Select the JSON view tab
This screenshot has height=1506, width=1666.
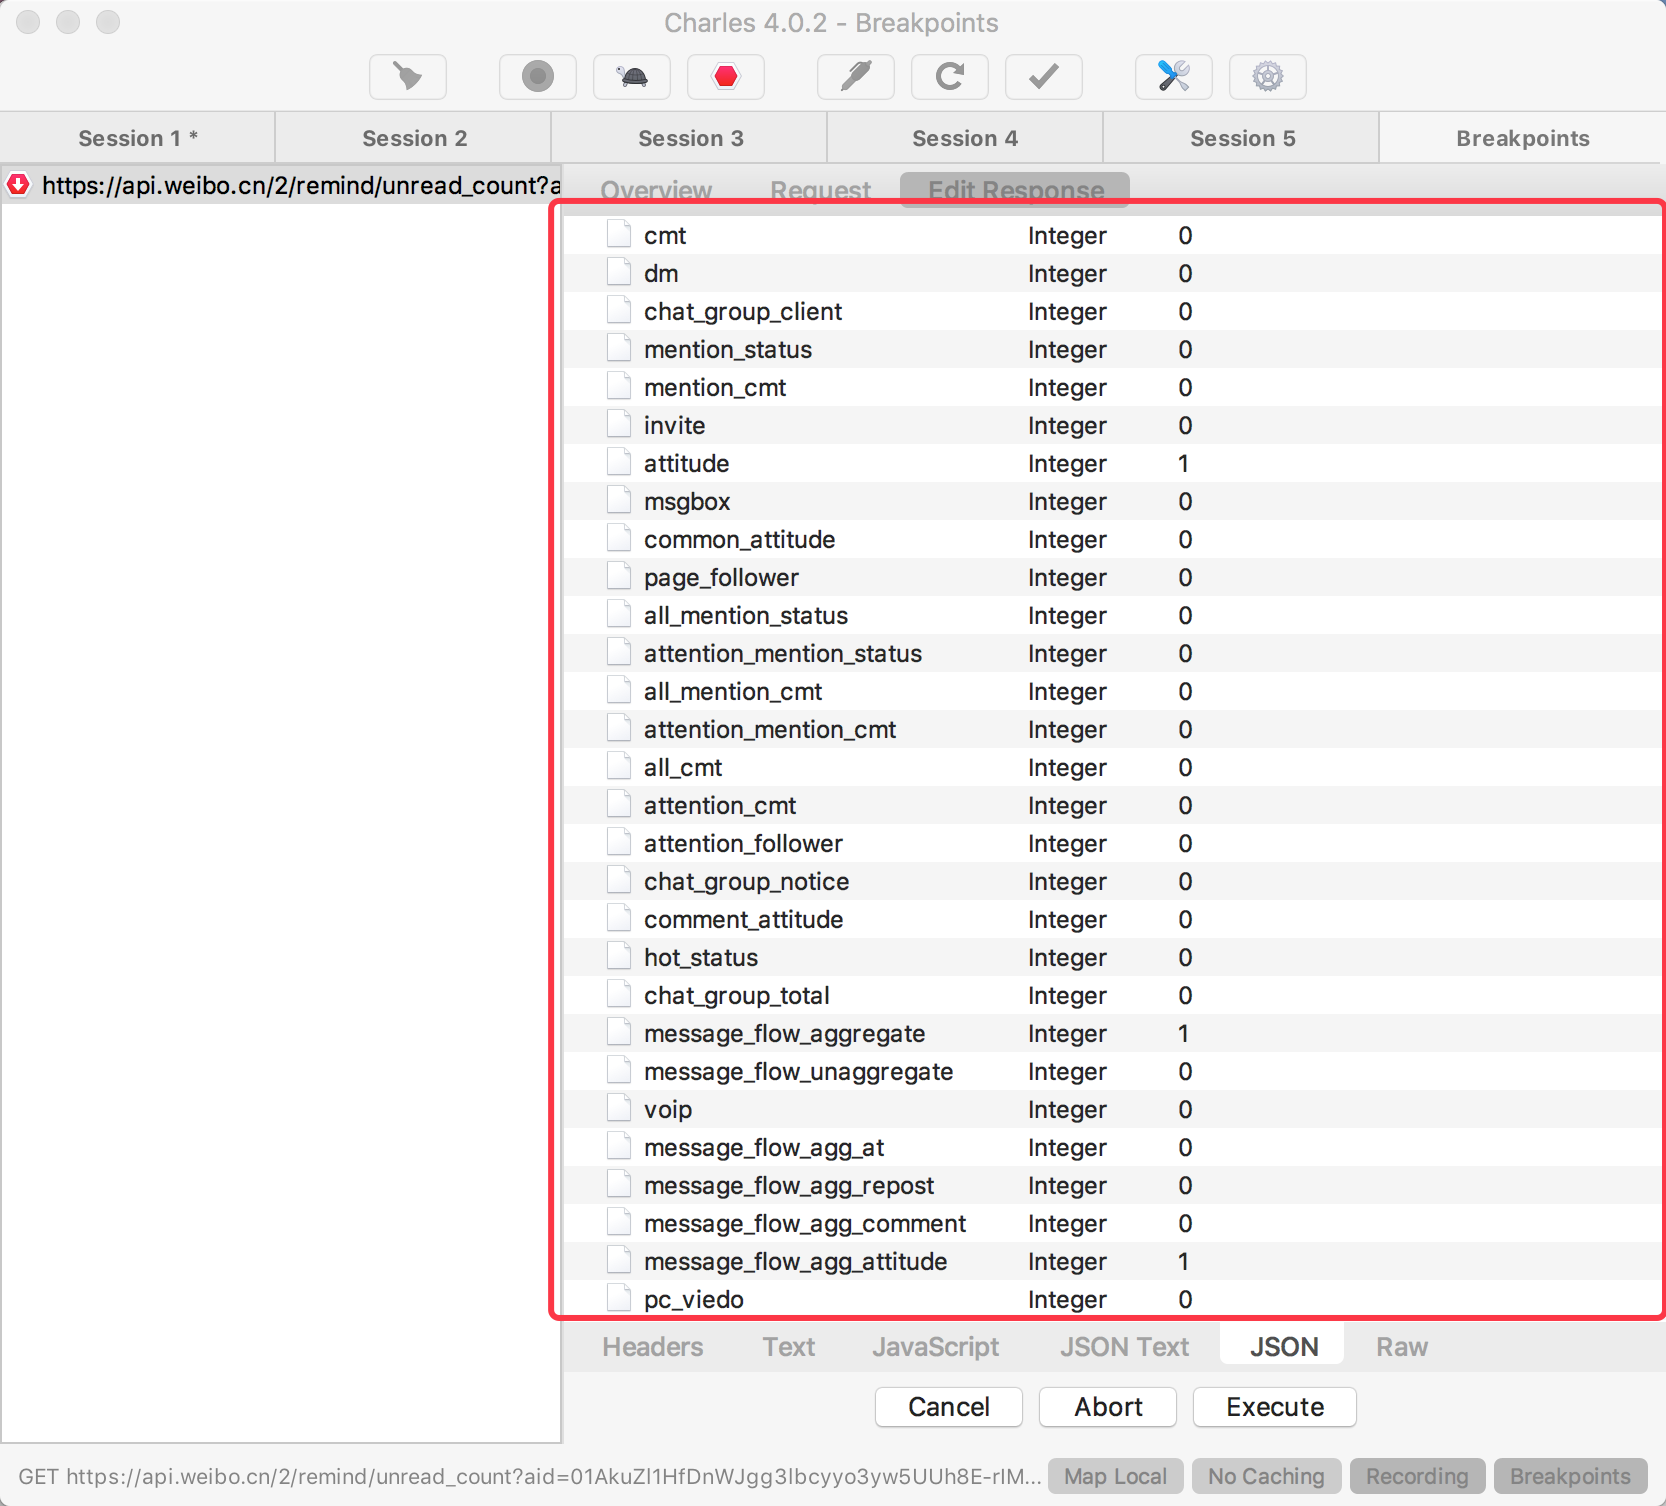point(1283,1347)
